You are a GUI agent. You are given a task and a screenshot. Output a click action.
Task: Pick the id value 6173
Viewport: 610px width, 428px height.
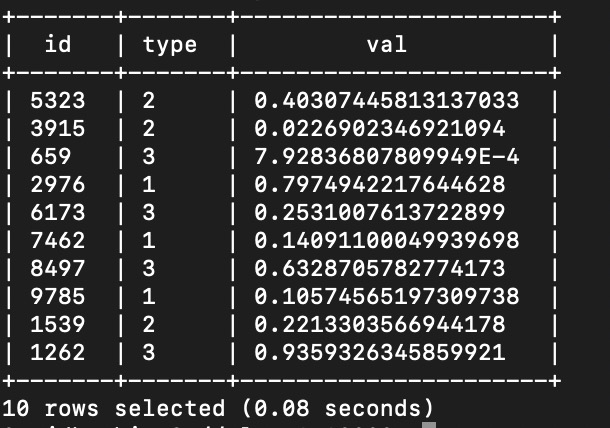pos(58,212)
